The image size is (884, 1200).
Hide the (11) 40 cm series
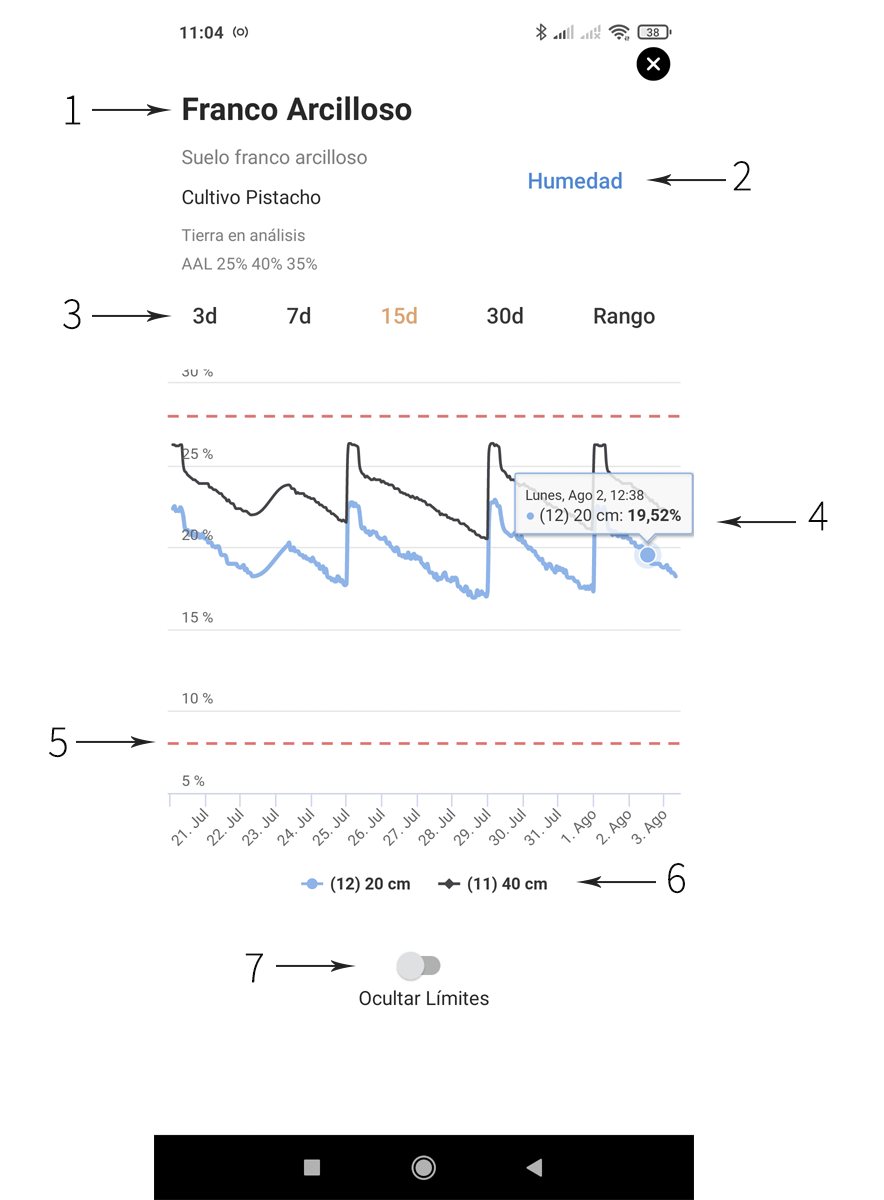click(492, 883)
